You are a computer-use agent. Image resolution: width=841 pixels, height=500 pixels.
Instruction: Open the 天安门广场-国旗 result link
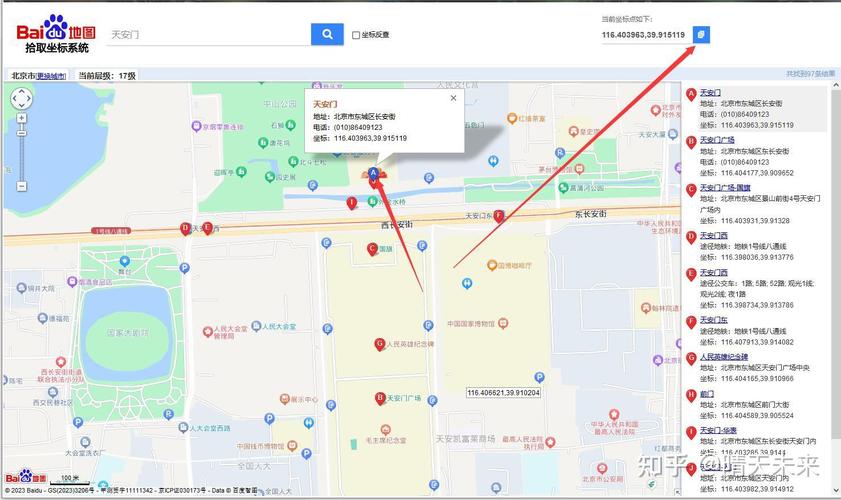pos(725,188)
